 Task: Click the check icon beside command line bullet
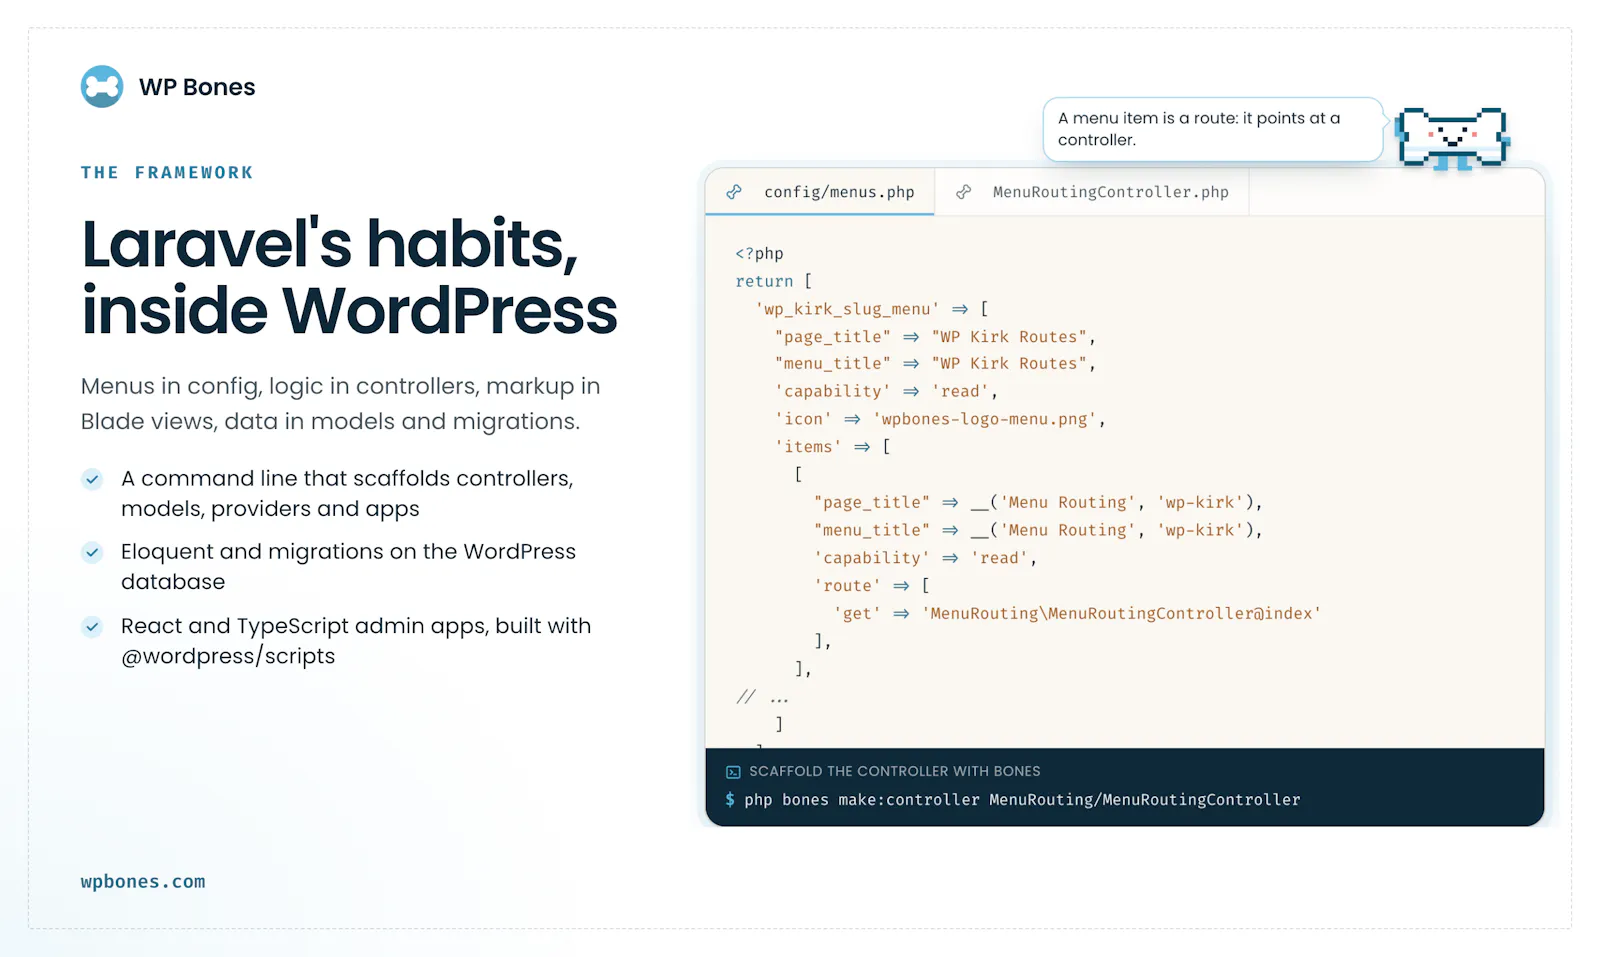tap(92, 479)
